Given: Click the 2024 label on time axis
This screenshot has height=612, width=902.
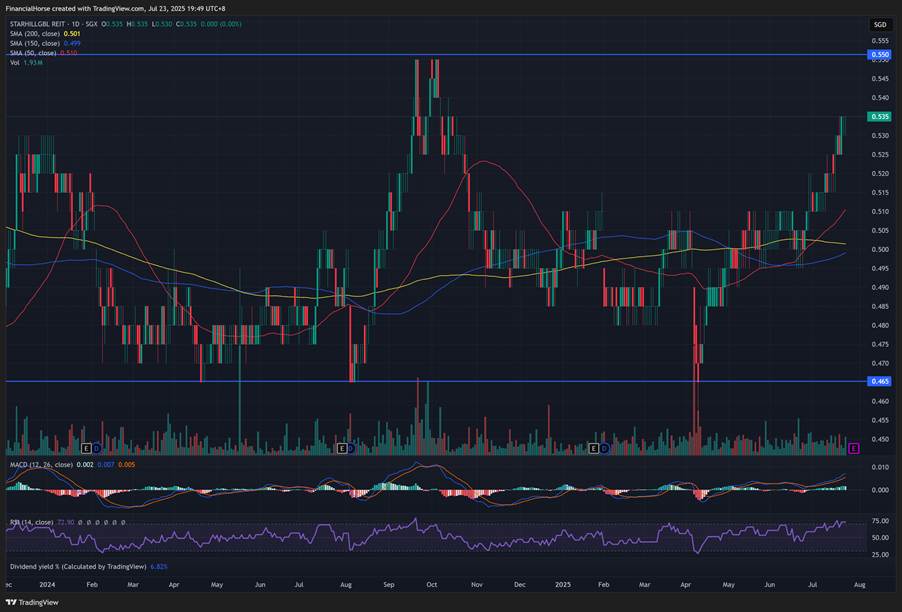Looking at the screenshot, I should point(47,584).
